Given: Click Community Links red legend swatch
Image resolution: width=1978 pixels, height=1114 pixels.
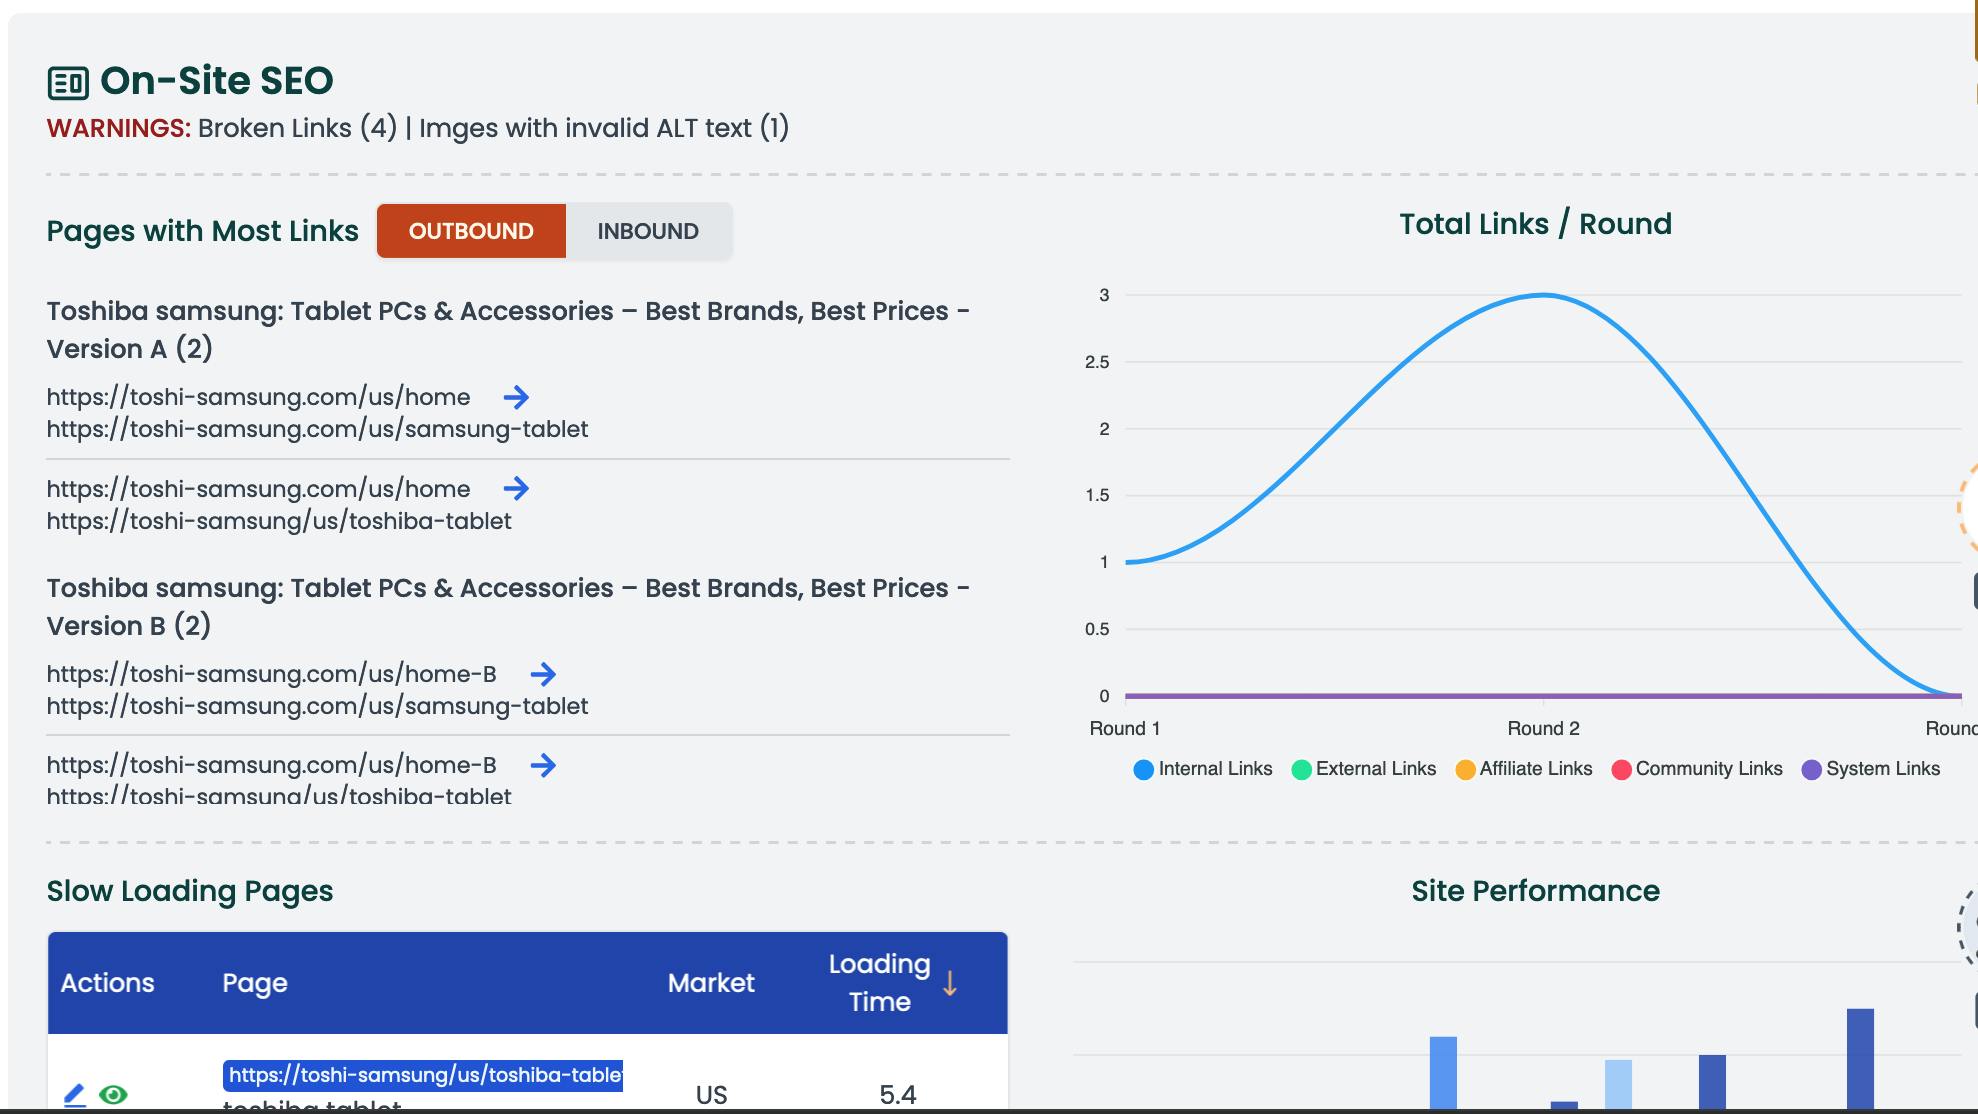Looking at the screenshot, I should [1622, 770].
